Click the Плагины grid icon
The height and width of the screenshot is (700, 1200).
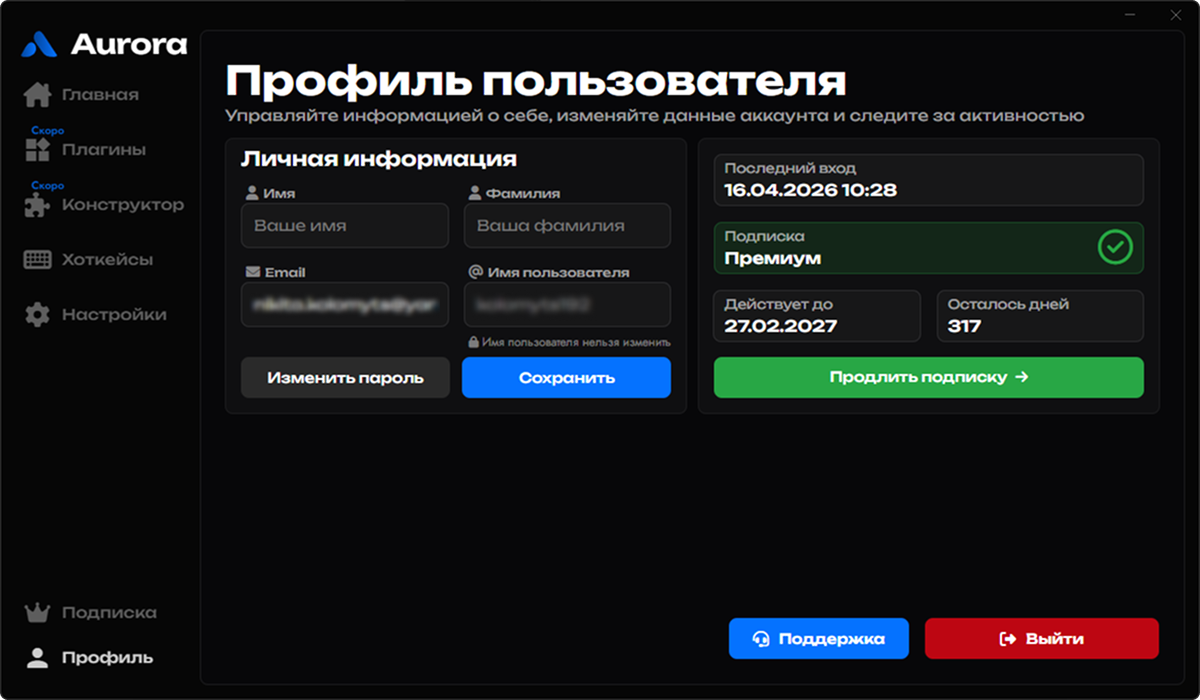coord(37,150)
